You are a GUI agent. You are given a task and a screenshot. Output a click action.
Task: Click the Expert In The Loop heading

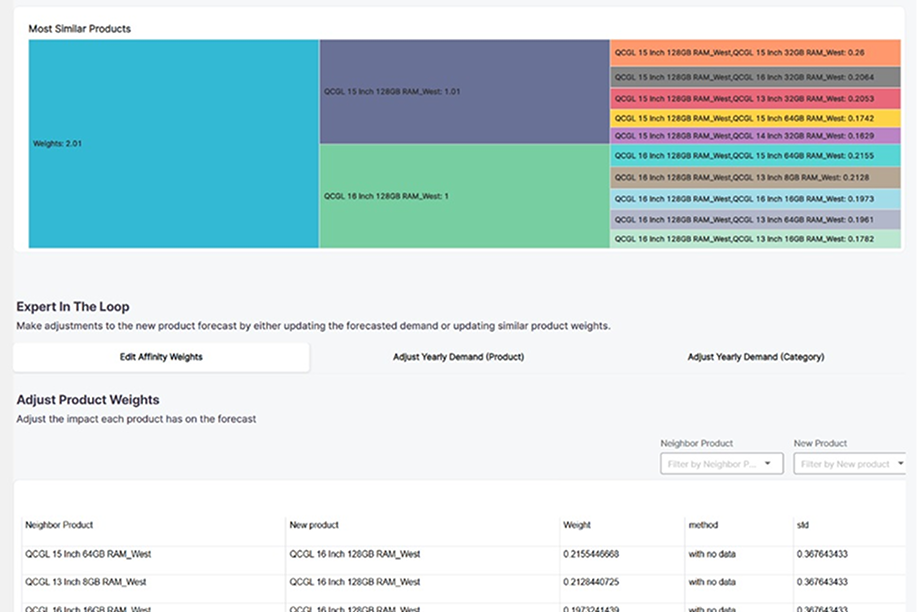73,307
